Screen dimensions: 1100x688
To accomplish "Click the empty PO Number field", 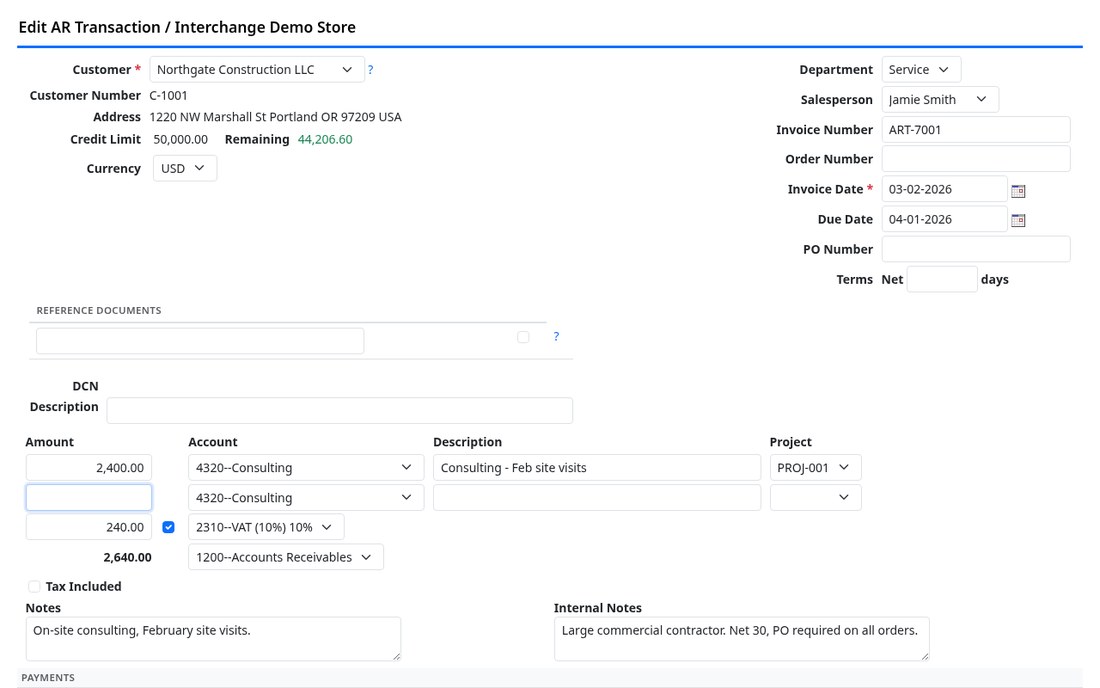I will click(x=976, y=250).
